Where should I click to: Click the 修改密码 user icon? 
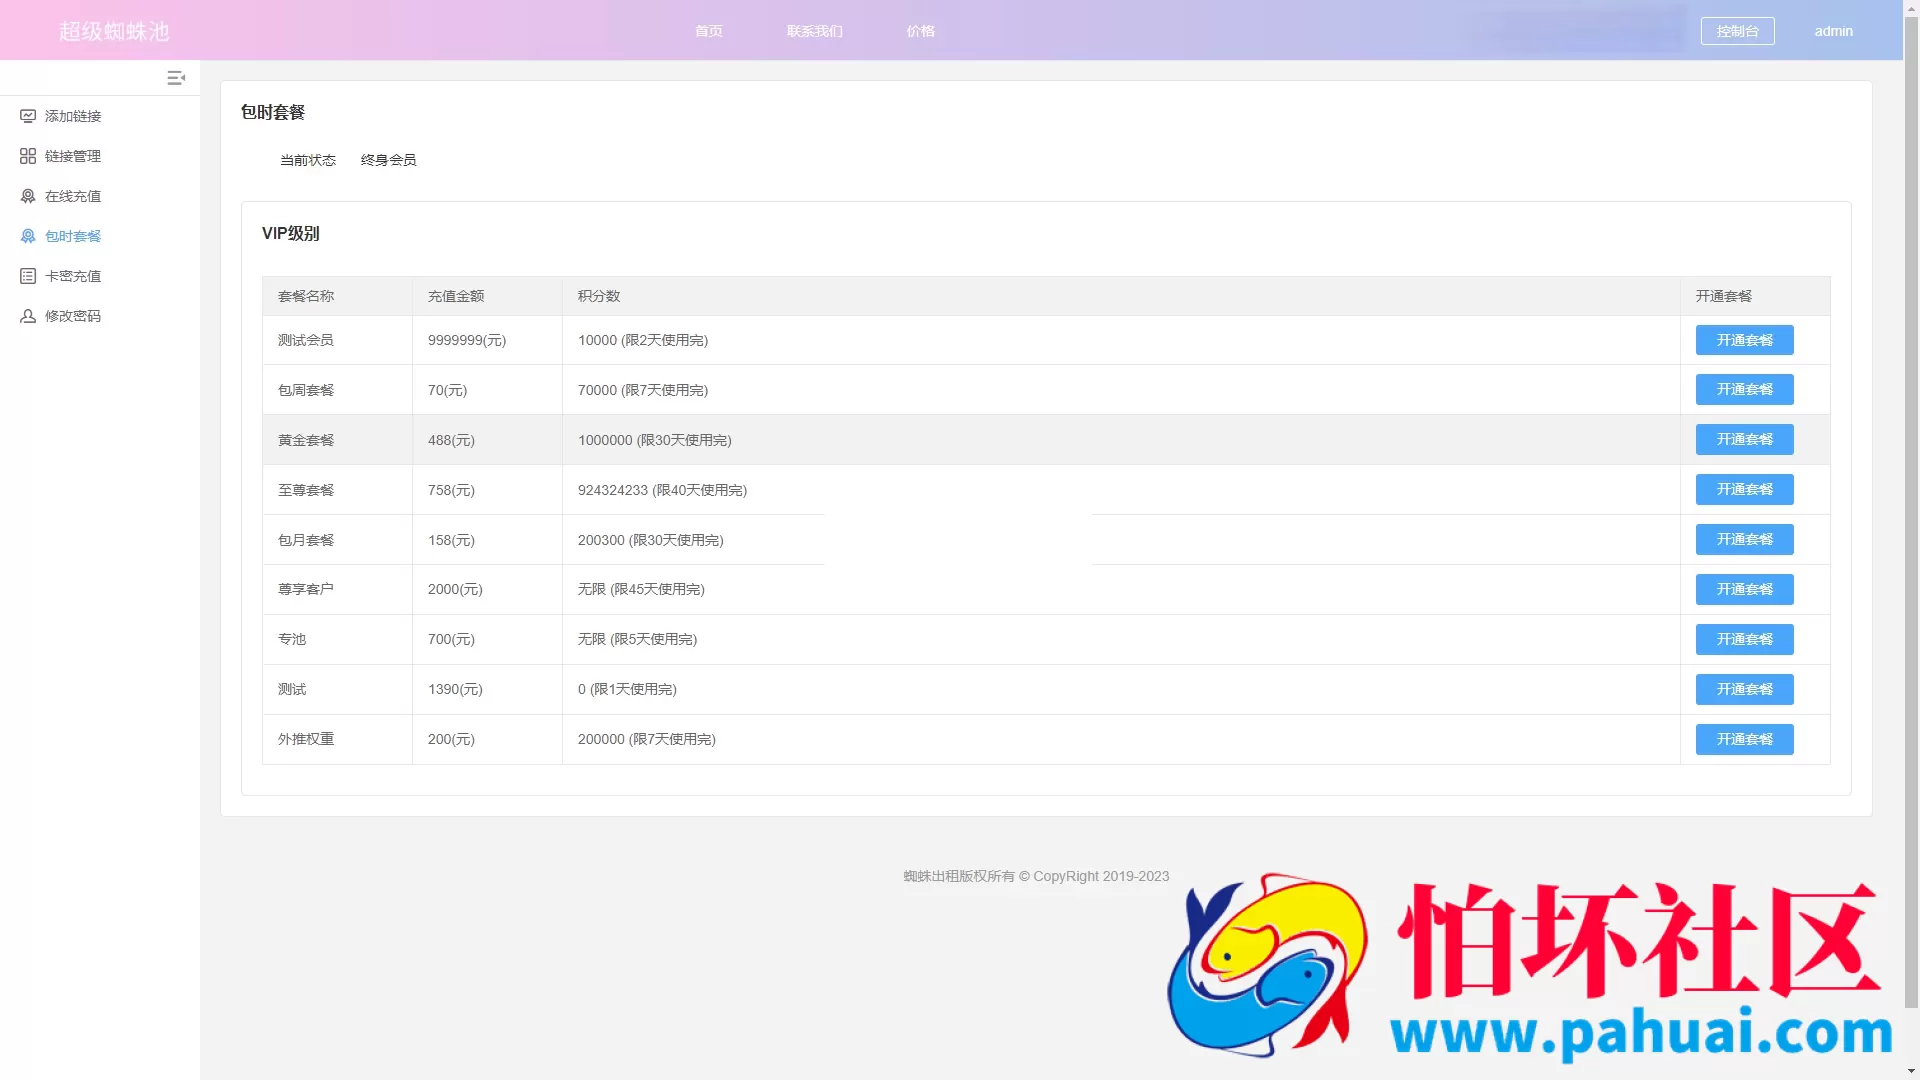coord(28,316)
